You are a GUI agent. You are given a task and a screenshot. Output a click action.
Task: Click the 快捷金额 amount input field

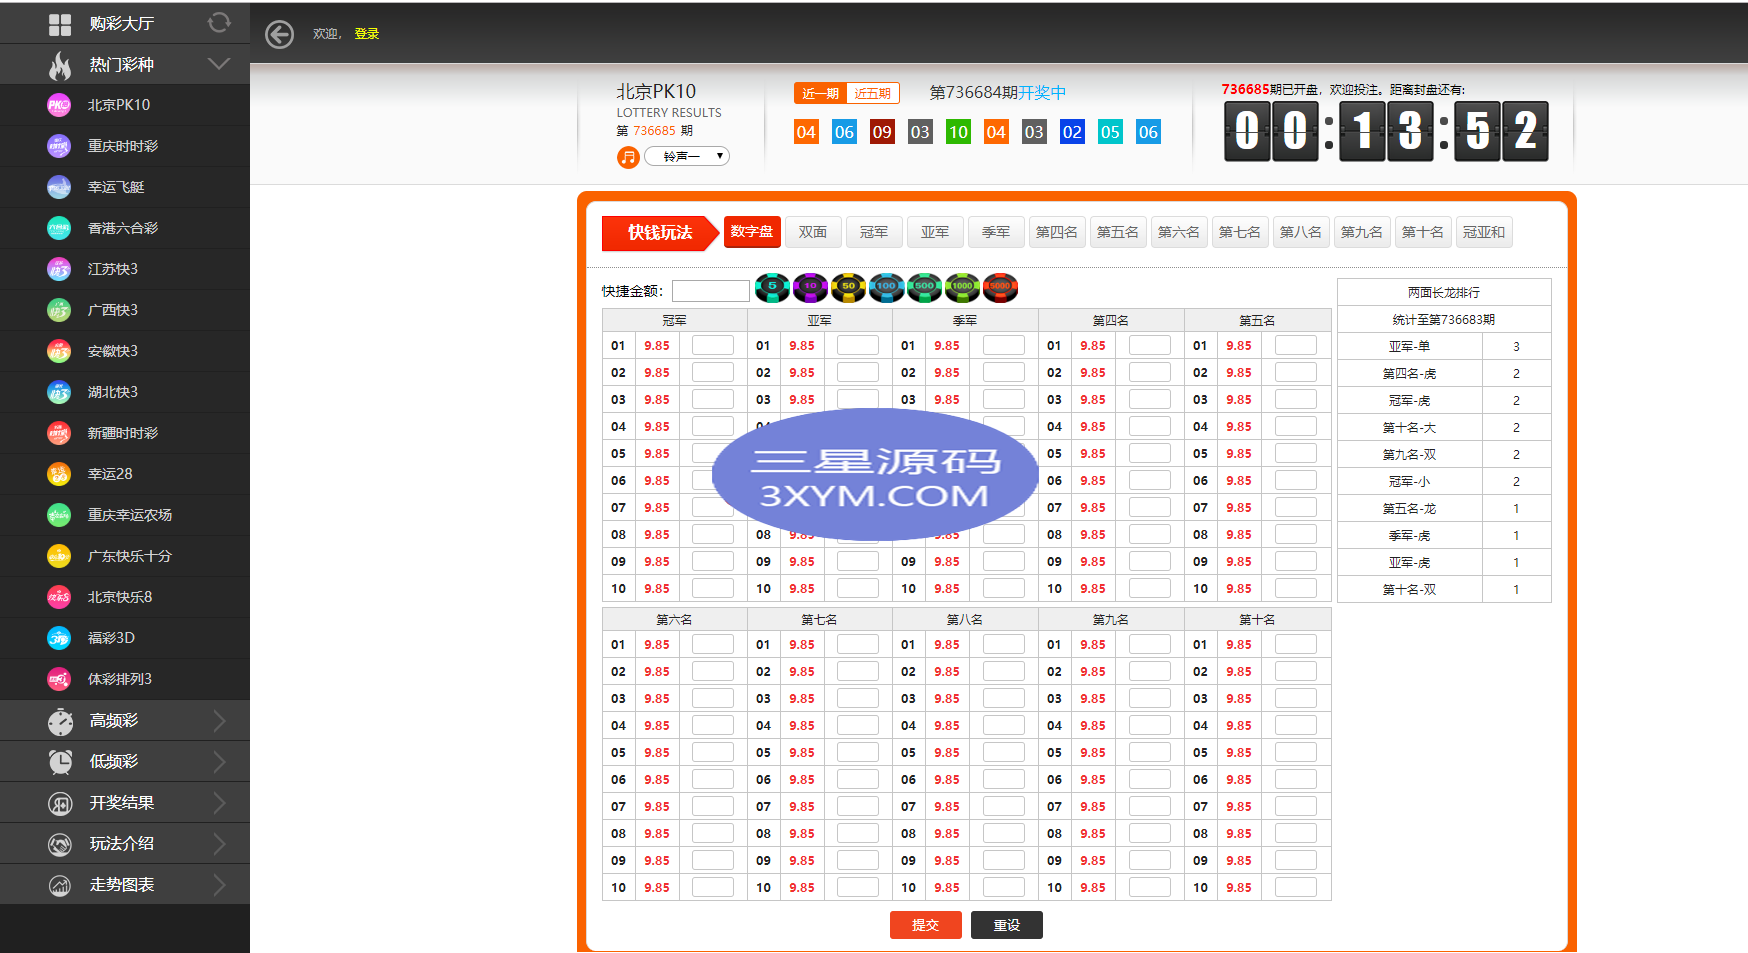point(710,291)
